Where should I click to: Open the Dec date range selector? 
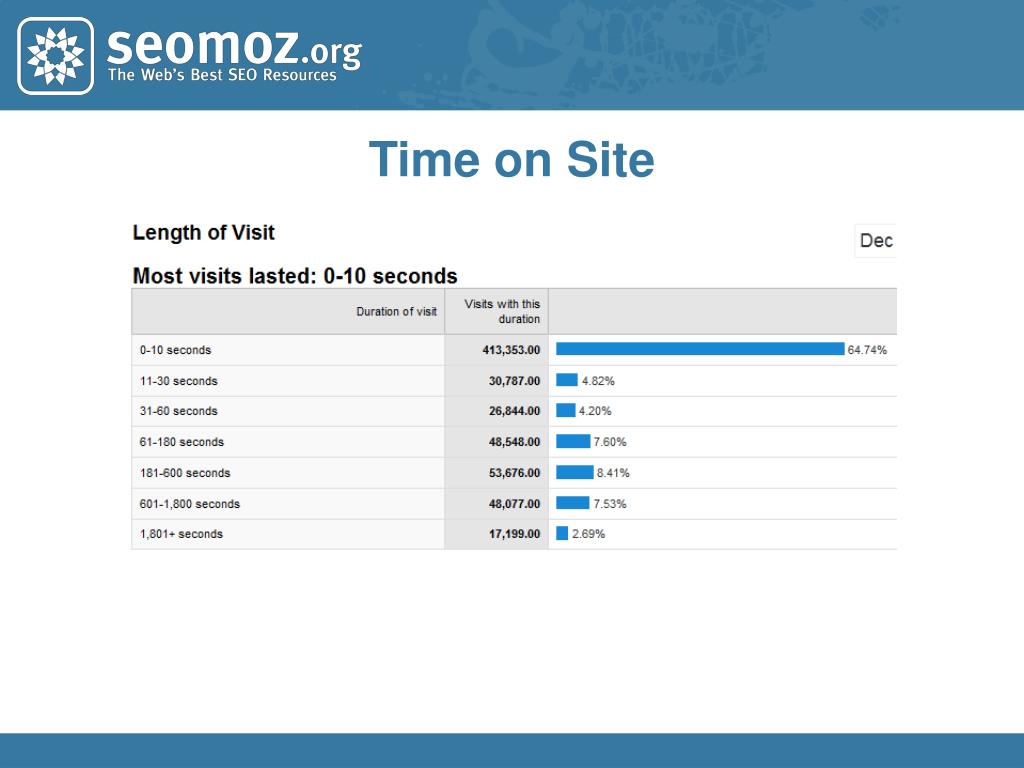pos(876,240)
